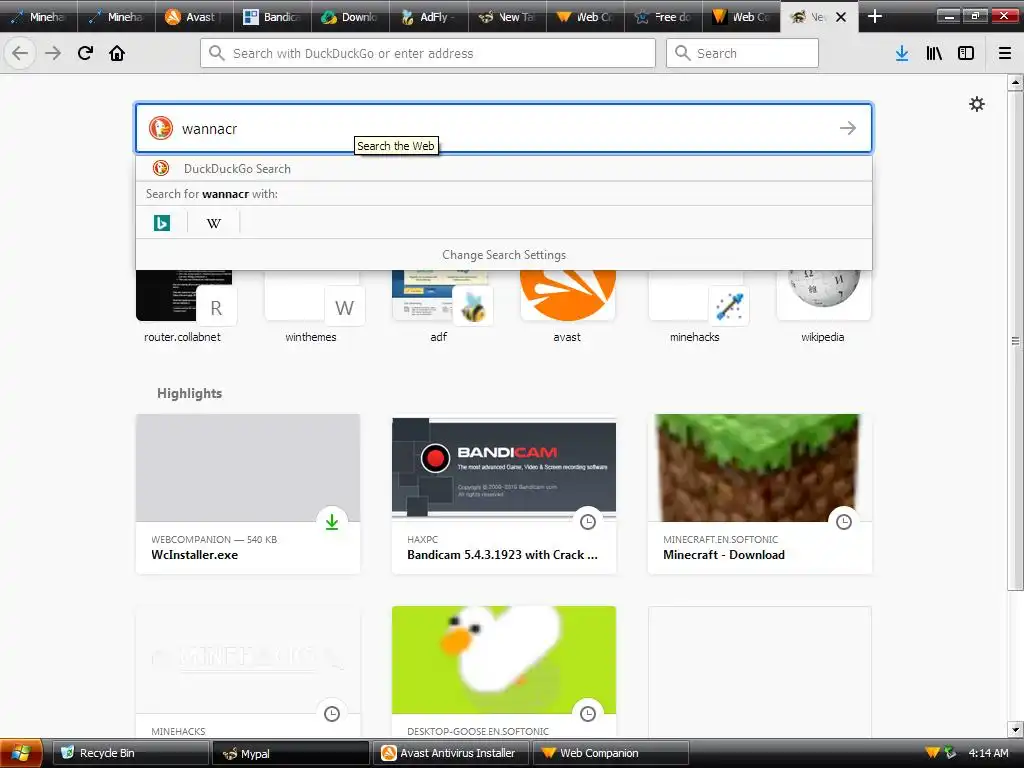Search wannacr with Bing icon

[x=162, y=223]
